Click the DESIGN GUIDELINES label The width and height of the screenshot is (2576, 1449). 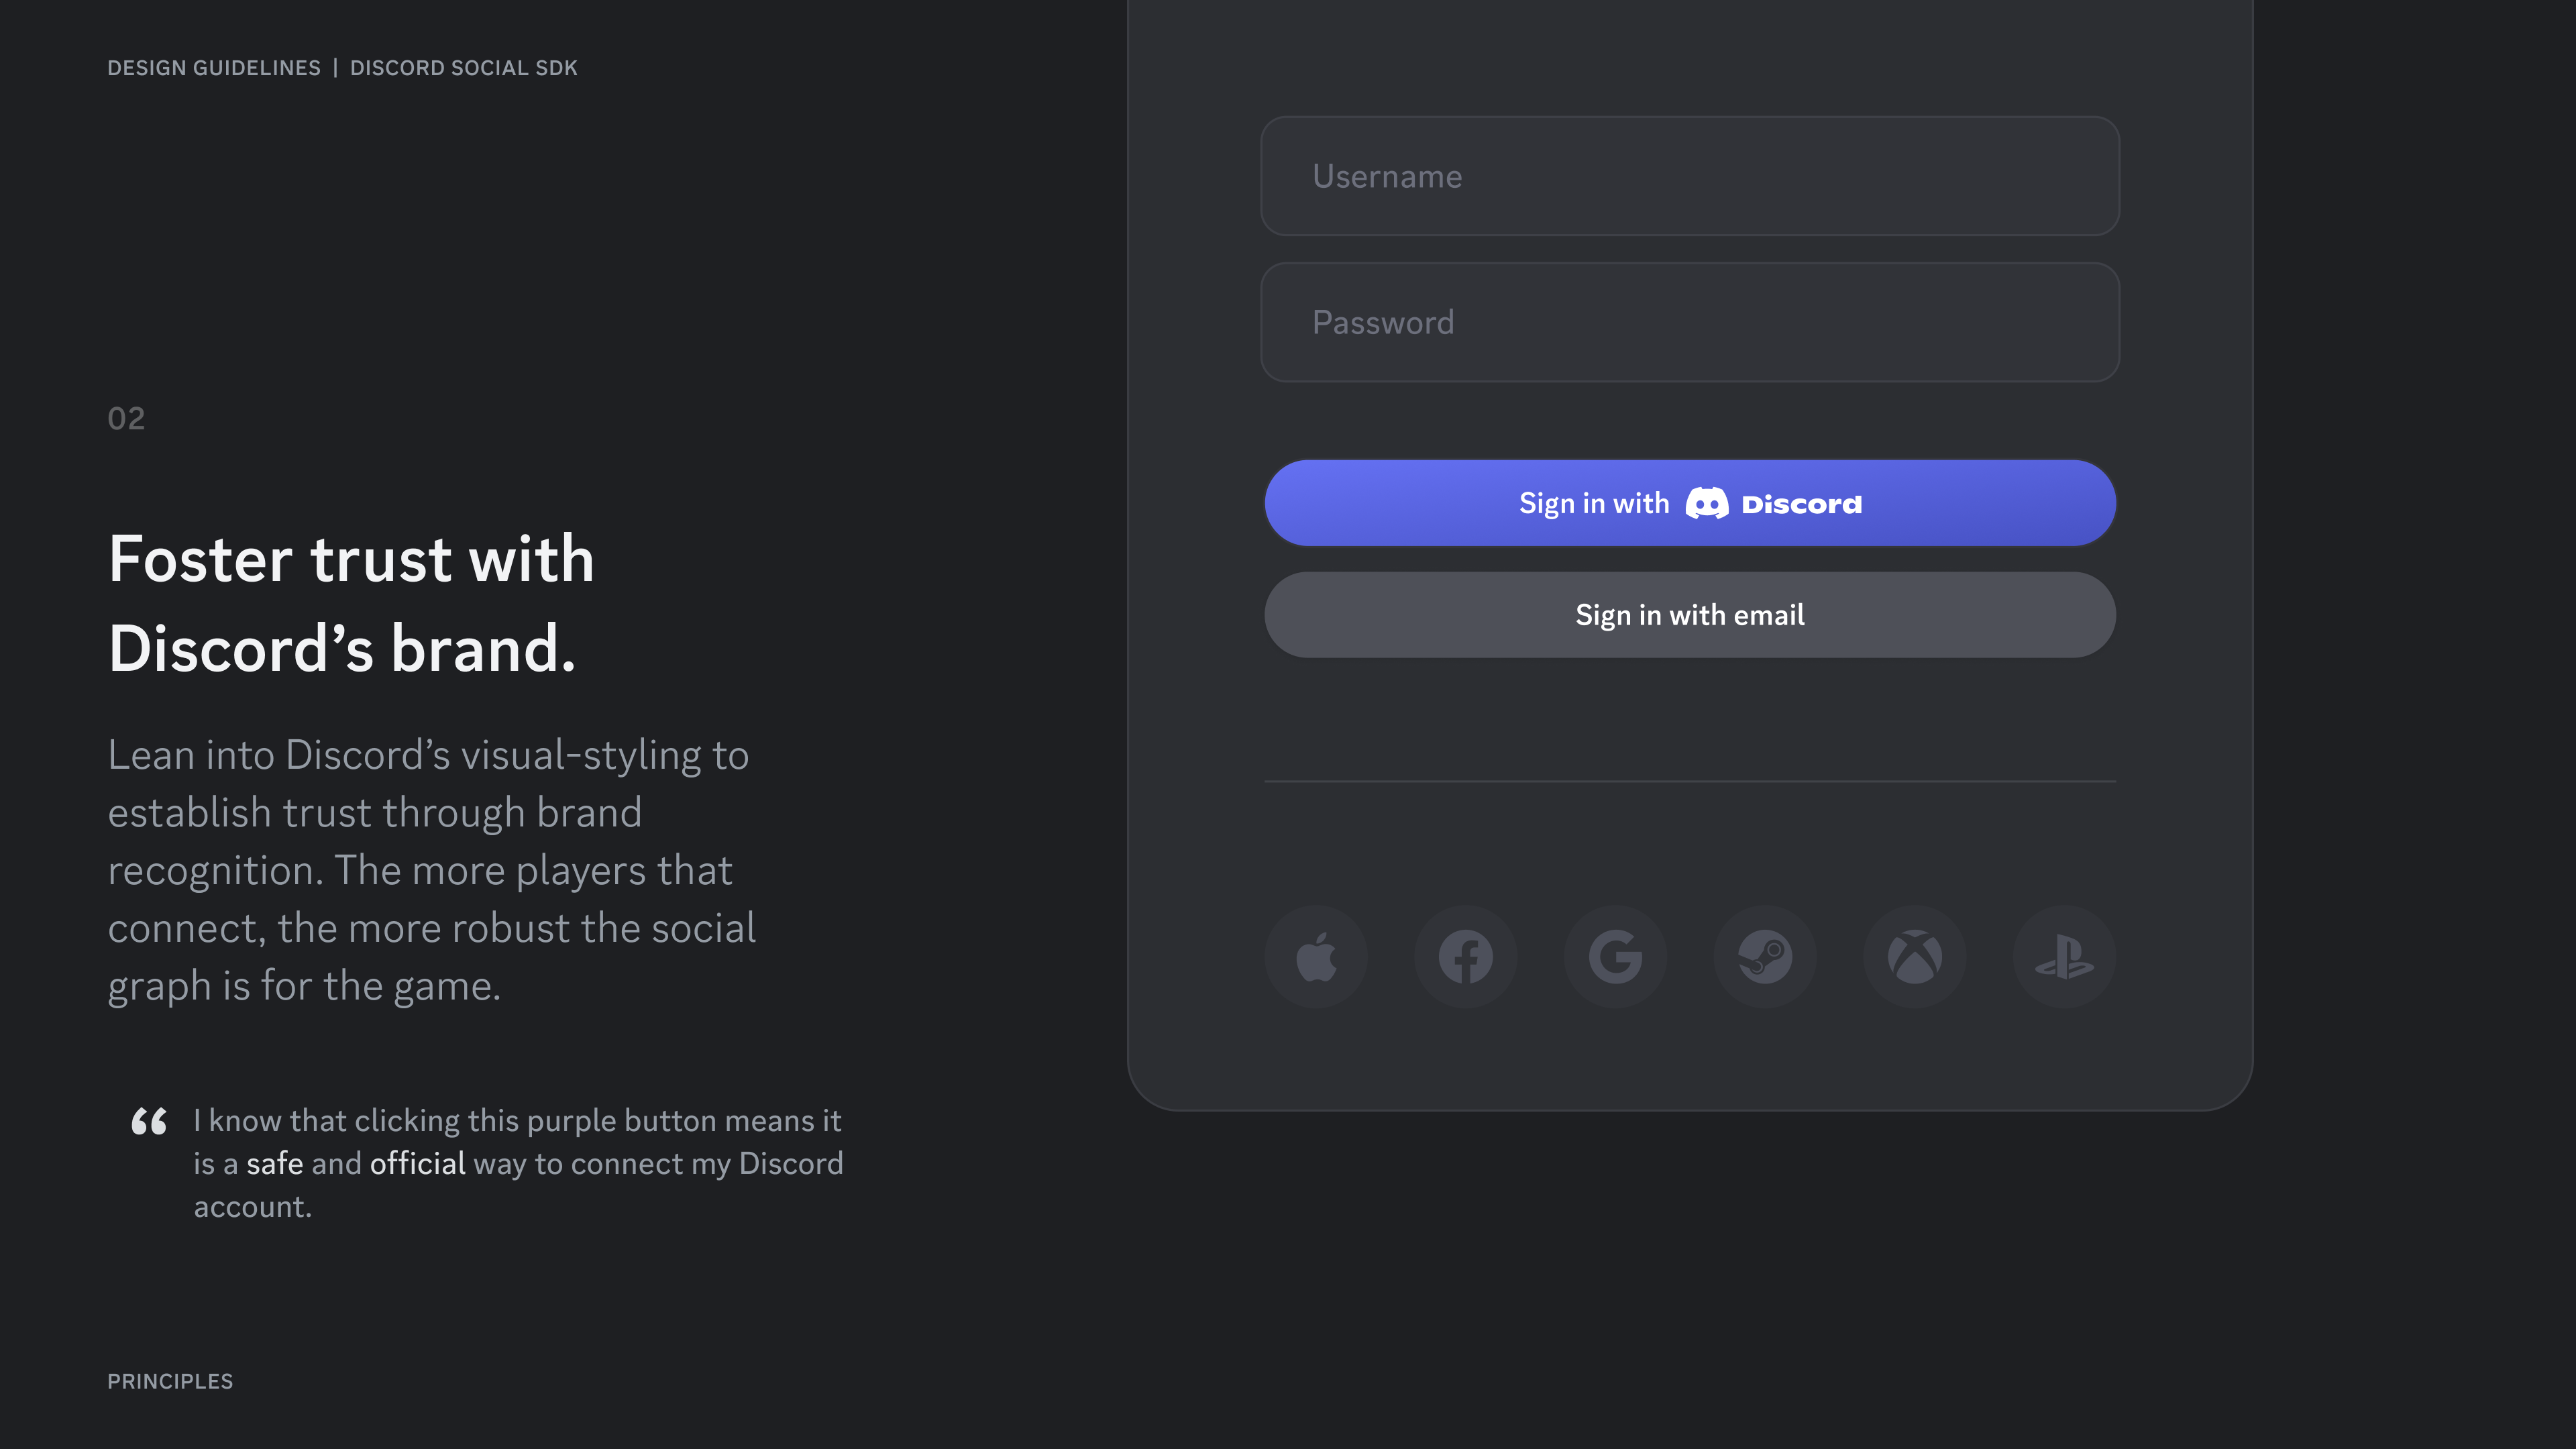214,68
